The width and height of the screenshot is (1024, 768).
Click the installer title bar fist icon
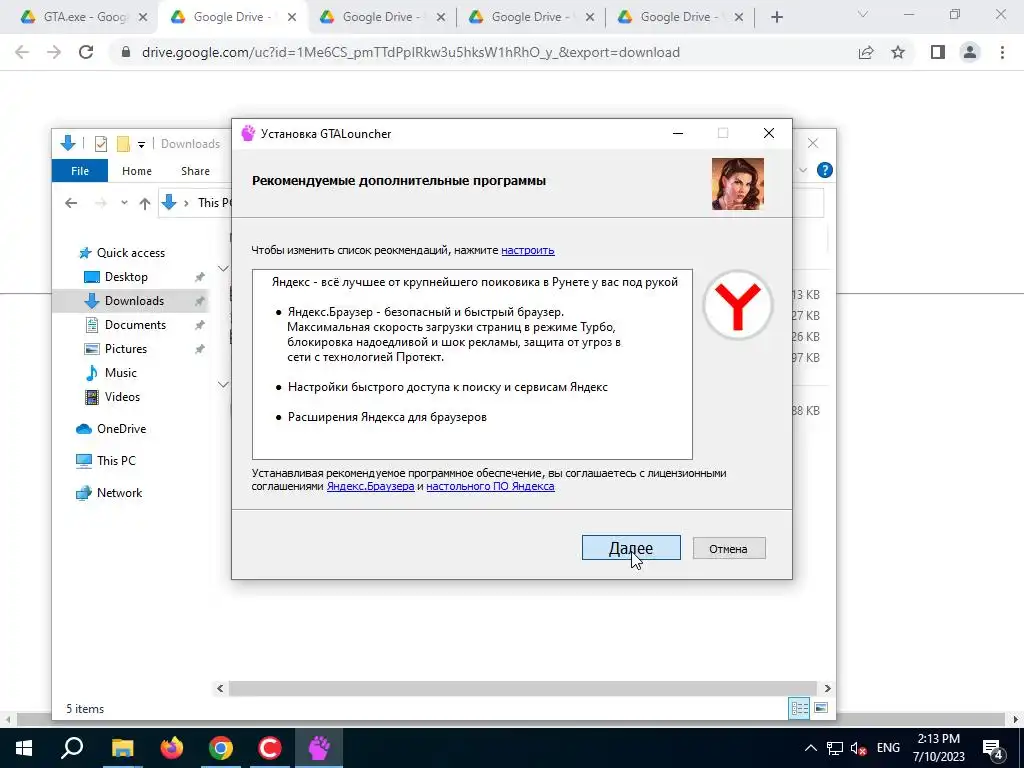coord(248,133)
